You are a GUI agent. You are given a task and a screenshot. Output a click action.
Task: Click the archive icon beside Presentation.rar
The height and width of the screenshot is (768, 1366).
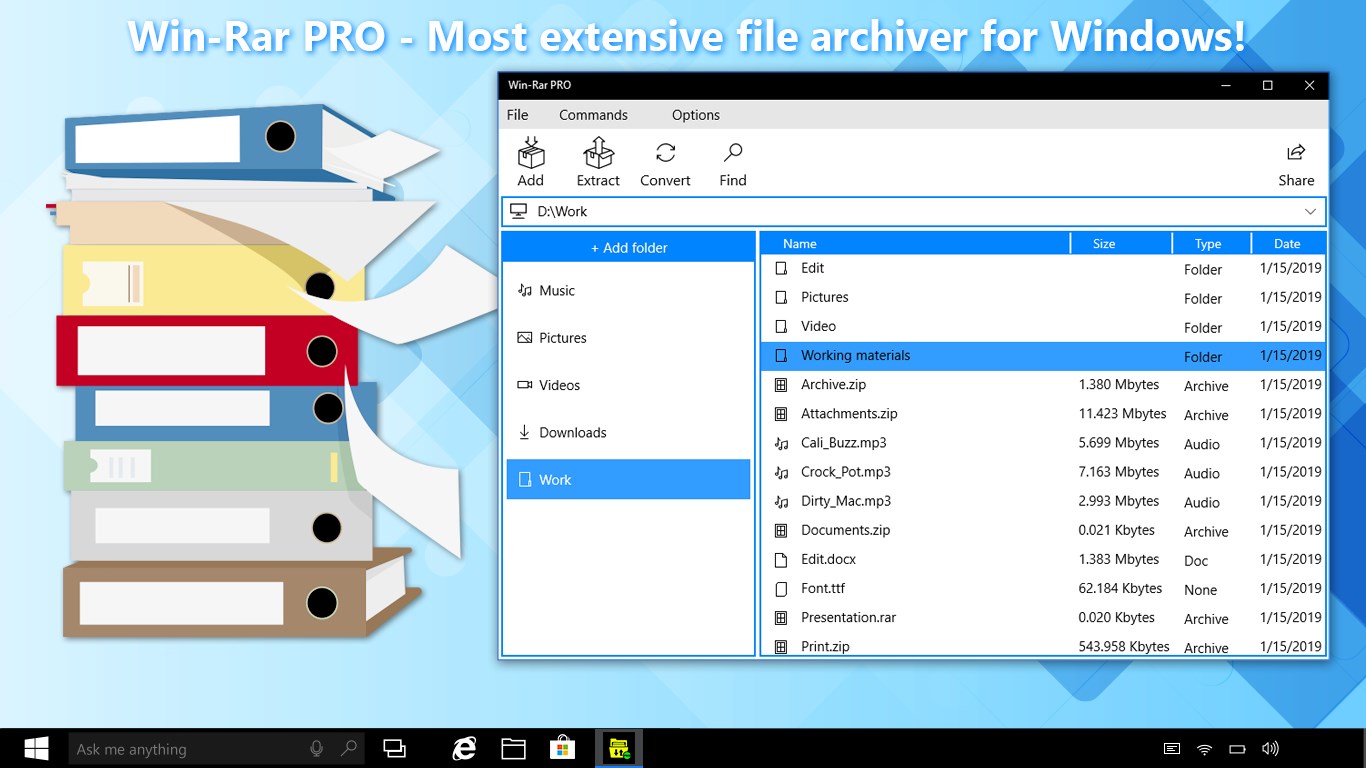pyautogui.click(x=782, y=617)
